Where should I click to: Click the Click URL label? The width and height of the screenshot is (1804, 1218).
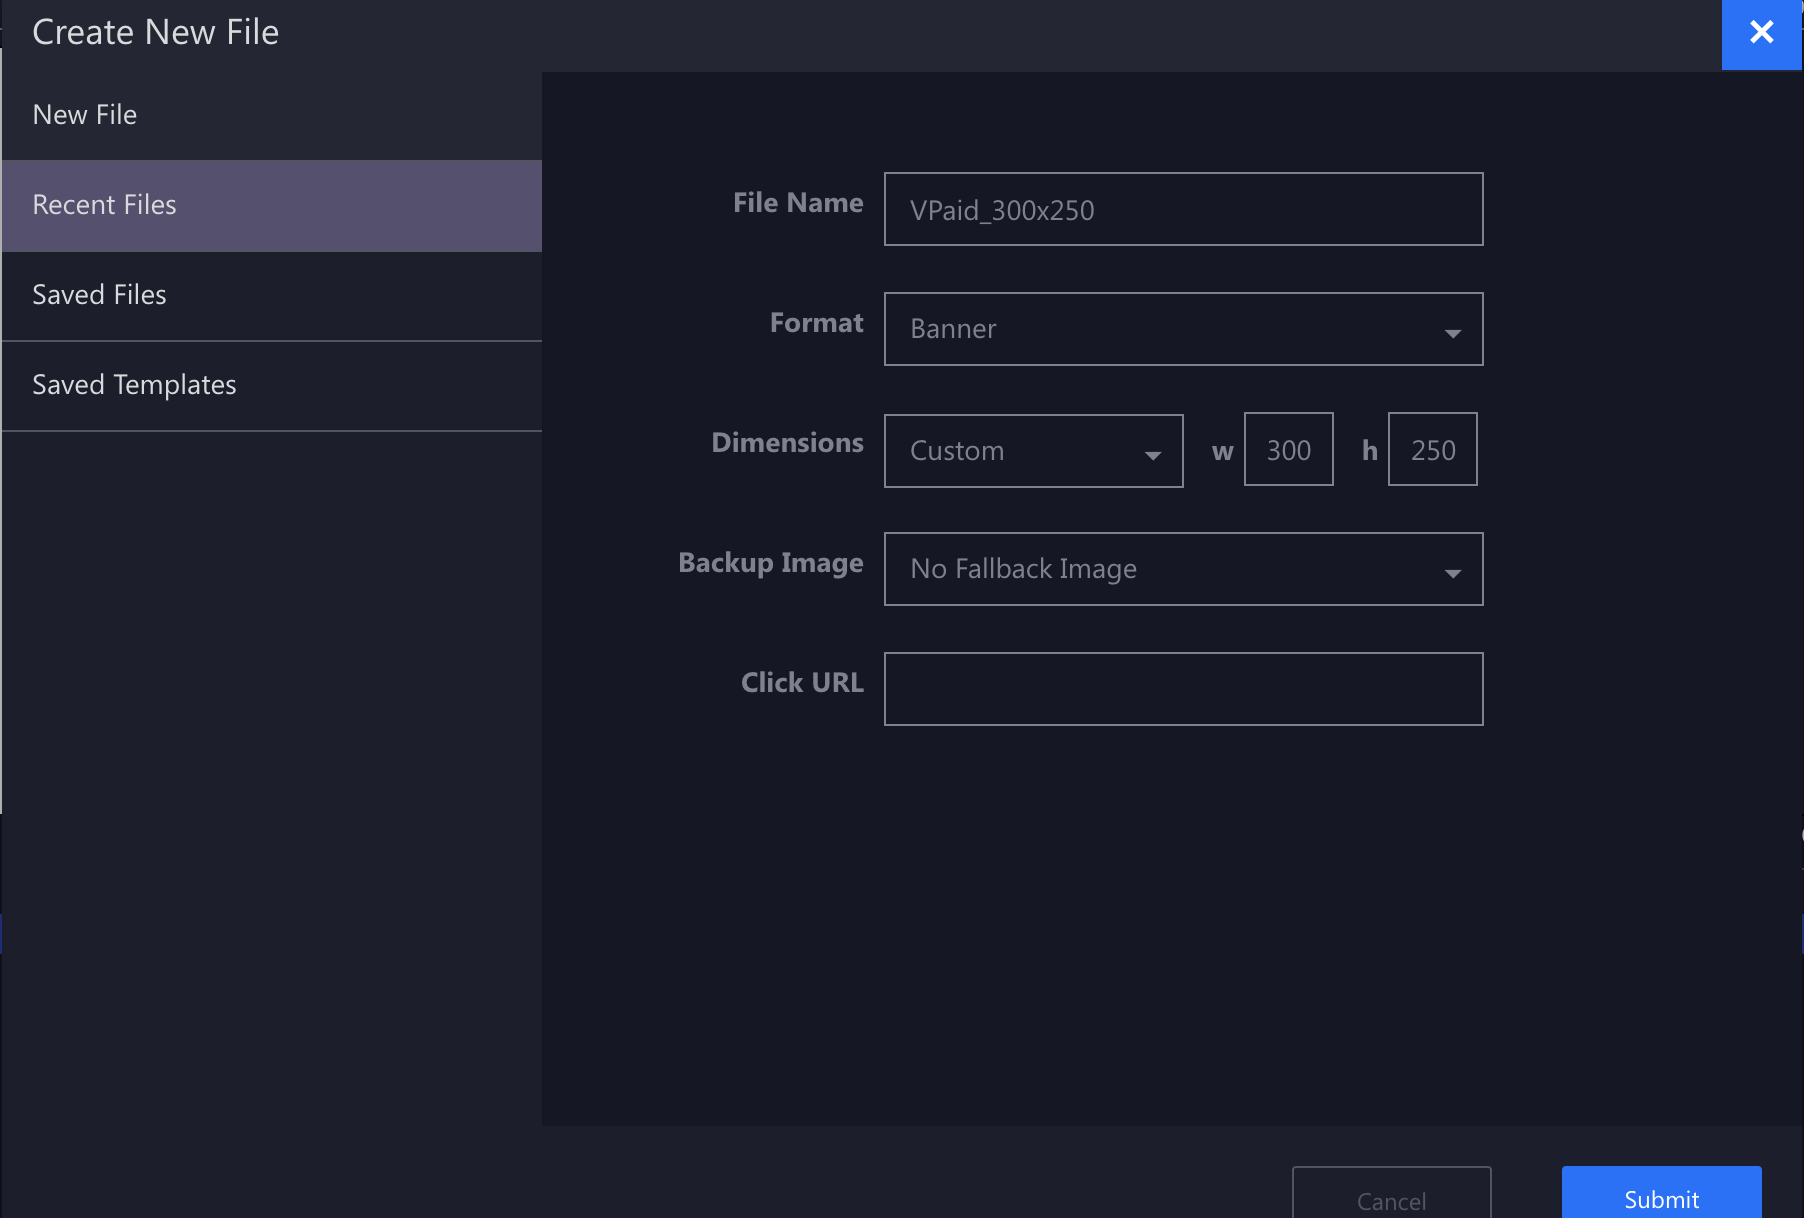pos(802,683)
